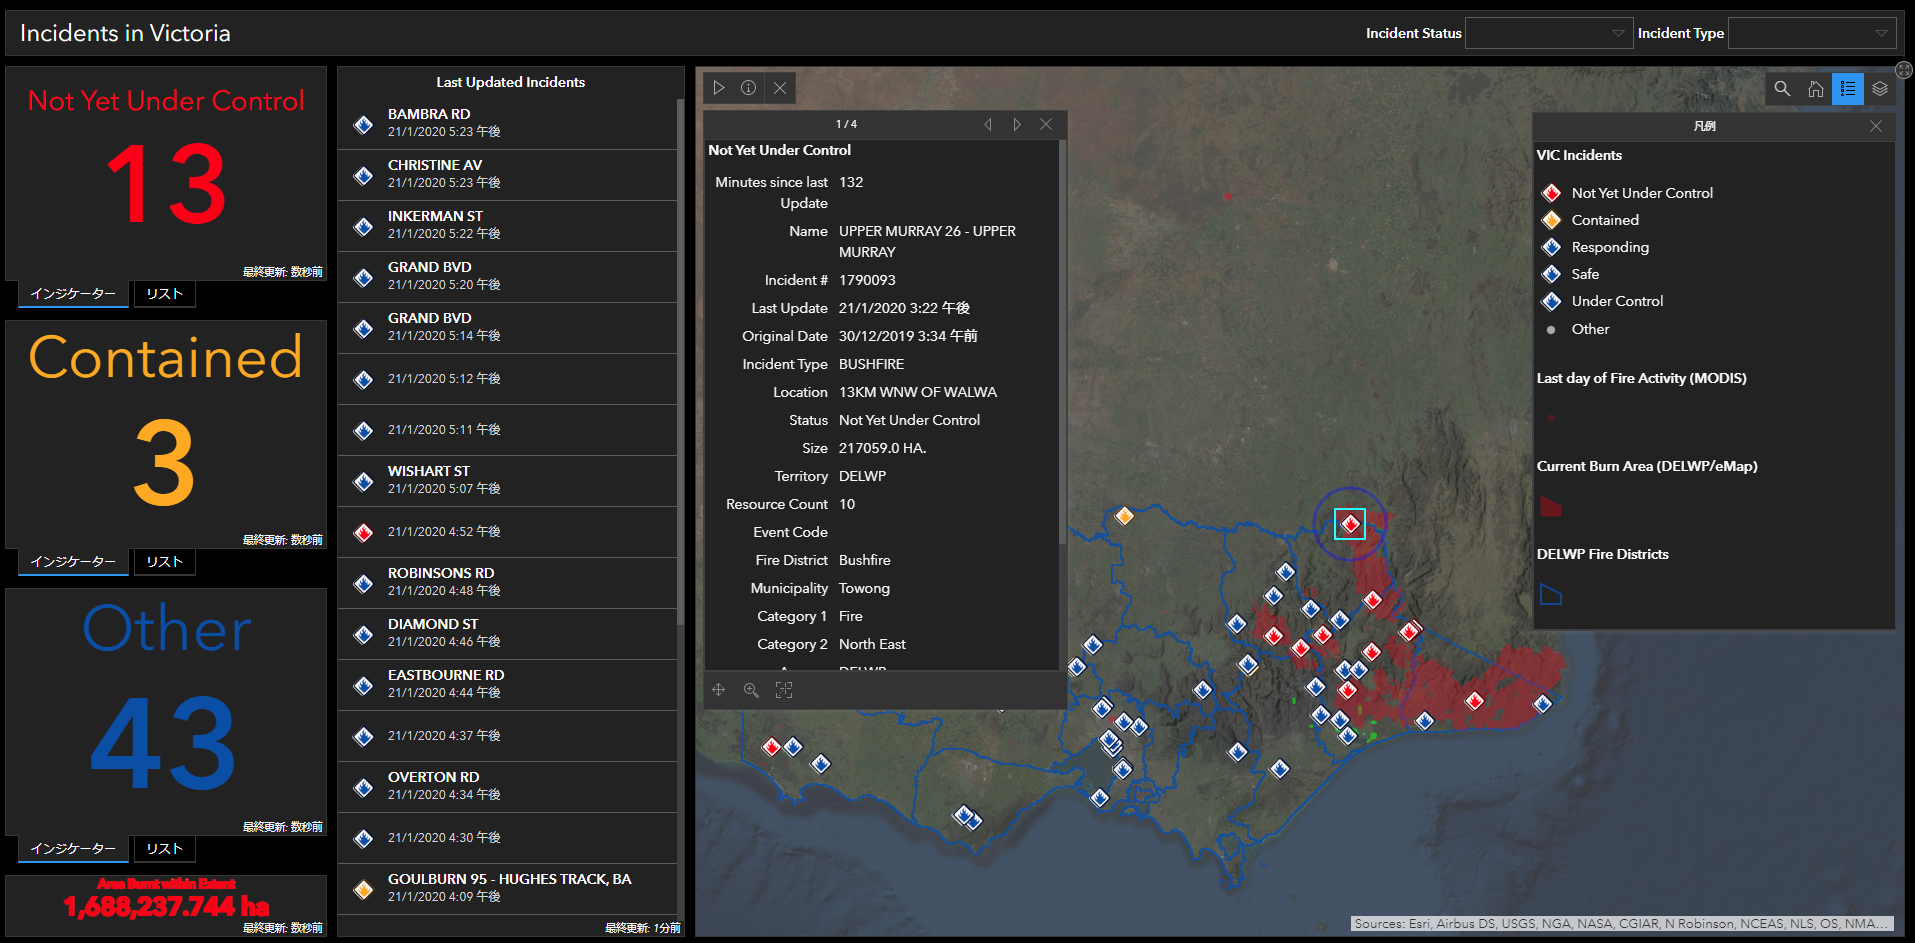Select インジケーター tab under Other

click(73, 849)
